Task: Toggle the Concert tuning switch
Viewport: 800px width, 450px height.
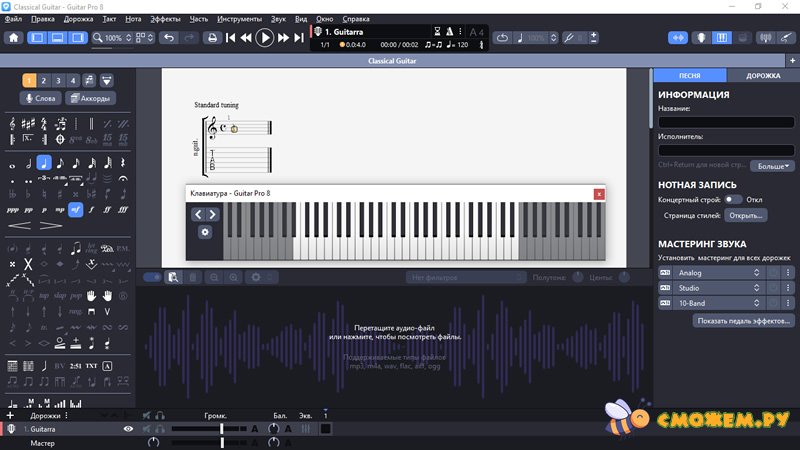Action: coord(733,199)
